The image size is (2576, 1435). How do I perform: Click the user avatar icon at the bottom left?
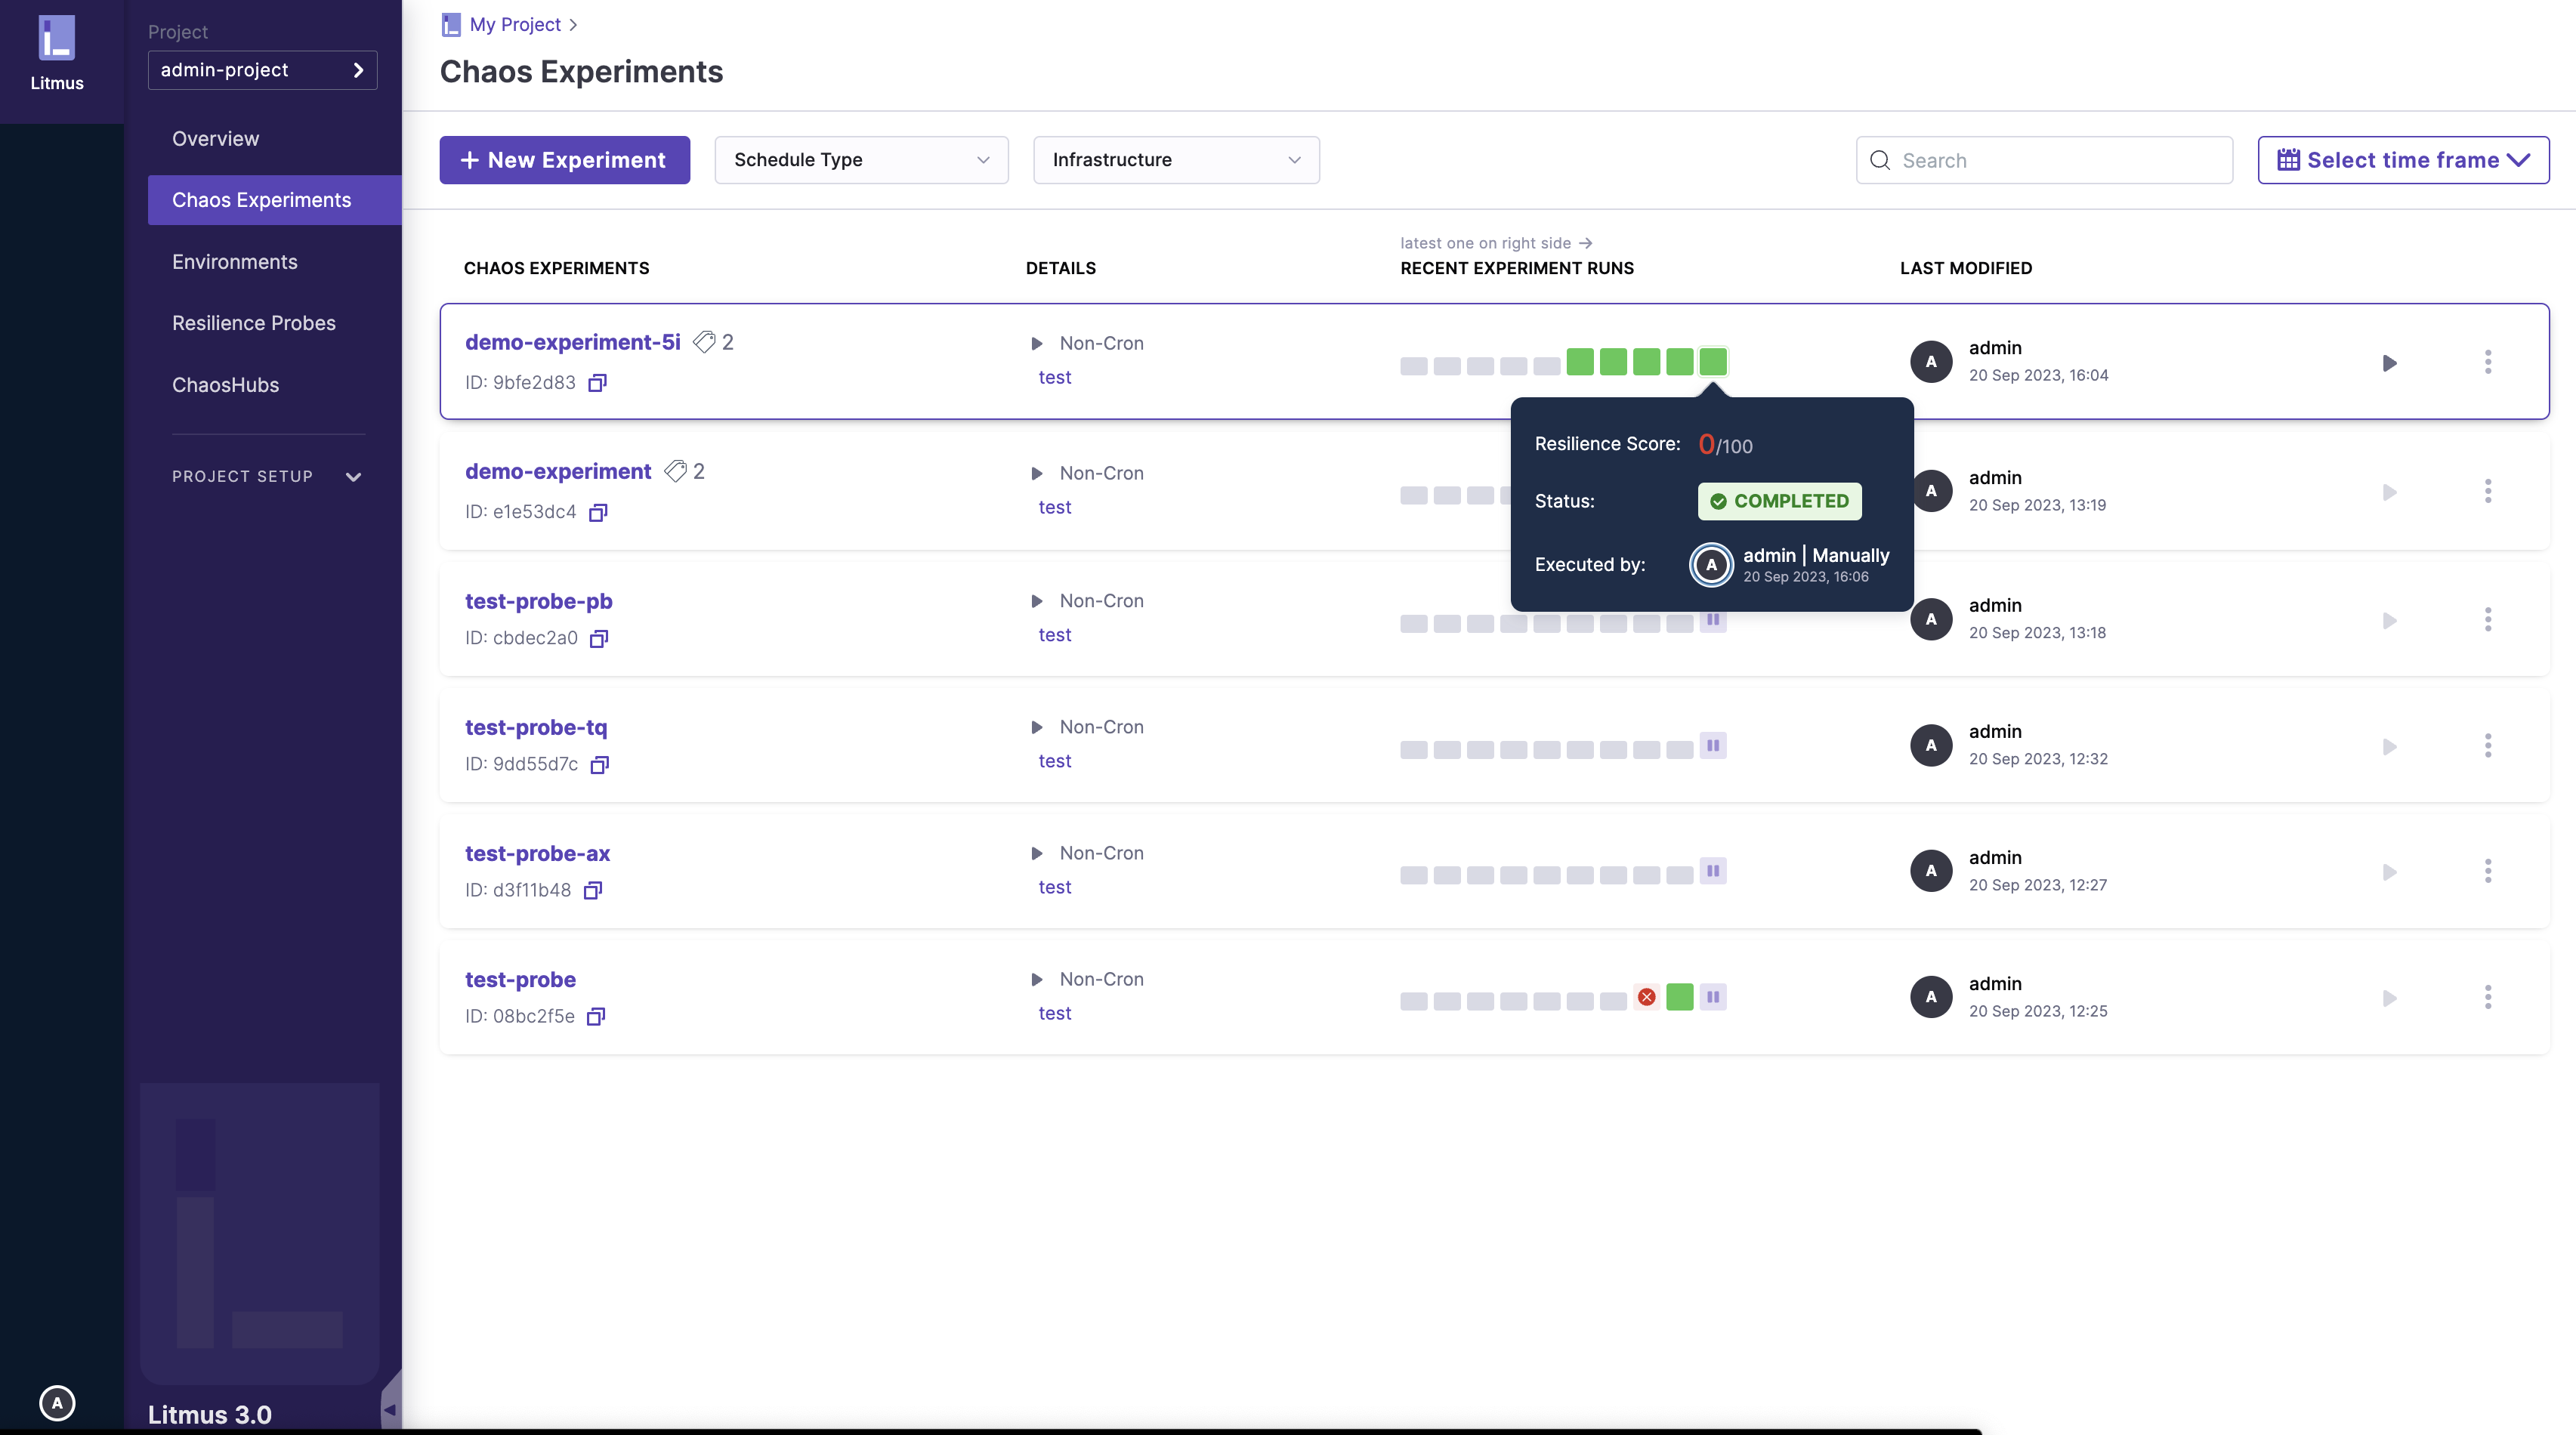[x=57, y=1403]
